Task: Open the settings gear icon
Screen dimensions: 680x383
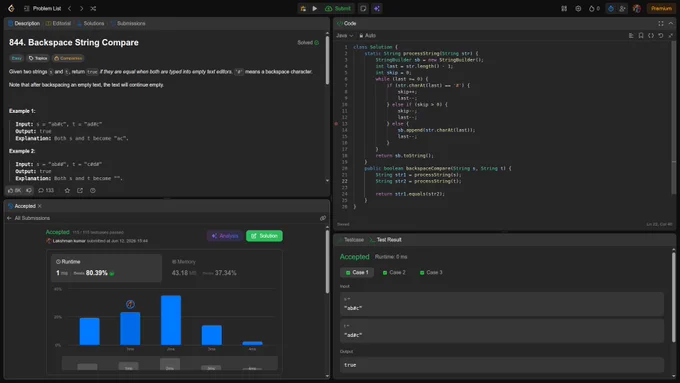Action: [578, 8]
